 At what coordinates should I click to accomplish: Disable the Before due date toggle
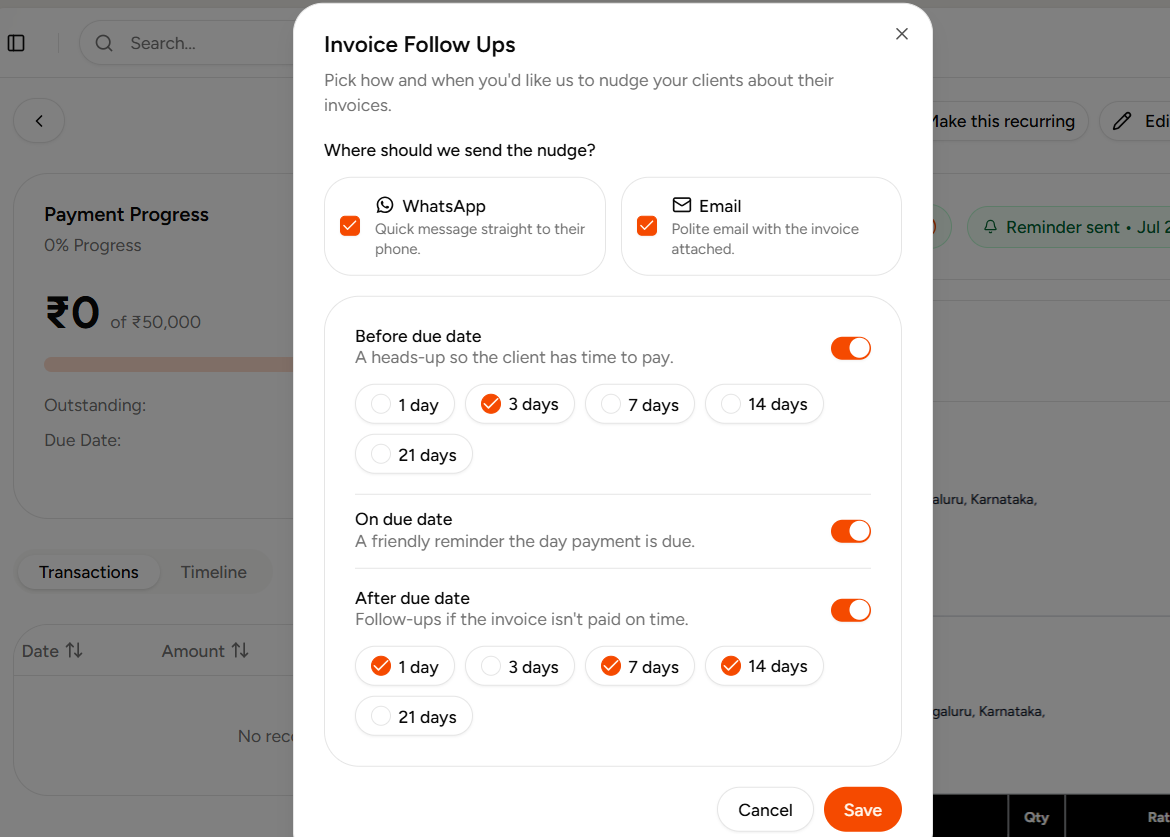[851, 348]
